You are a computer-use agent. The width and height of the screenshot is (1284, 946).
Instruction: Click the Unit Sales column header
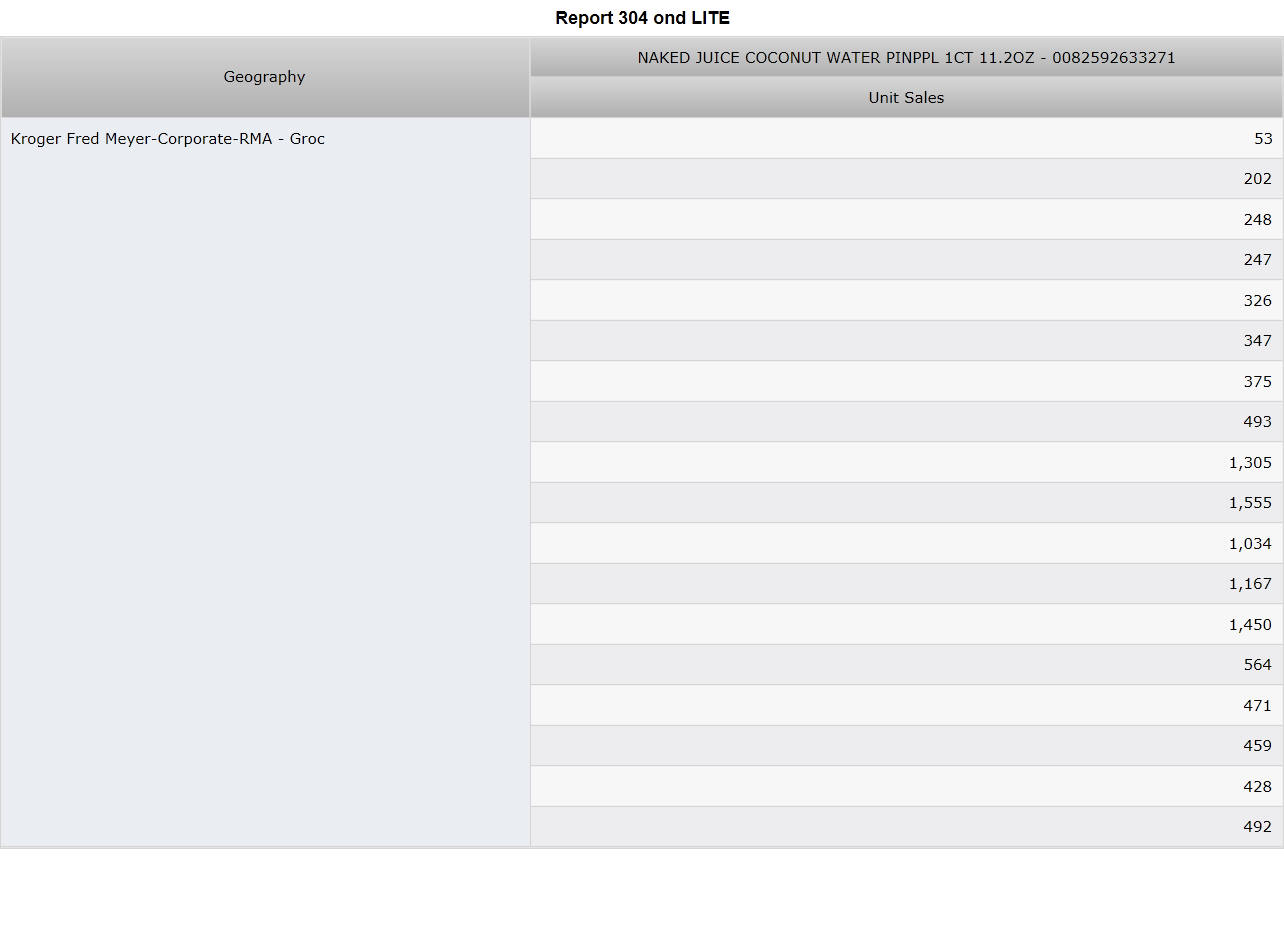pos(906,98)
